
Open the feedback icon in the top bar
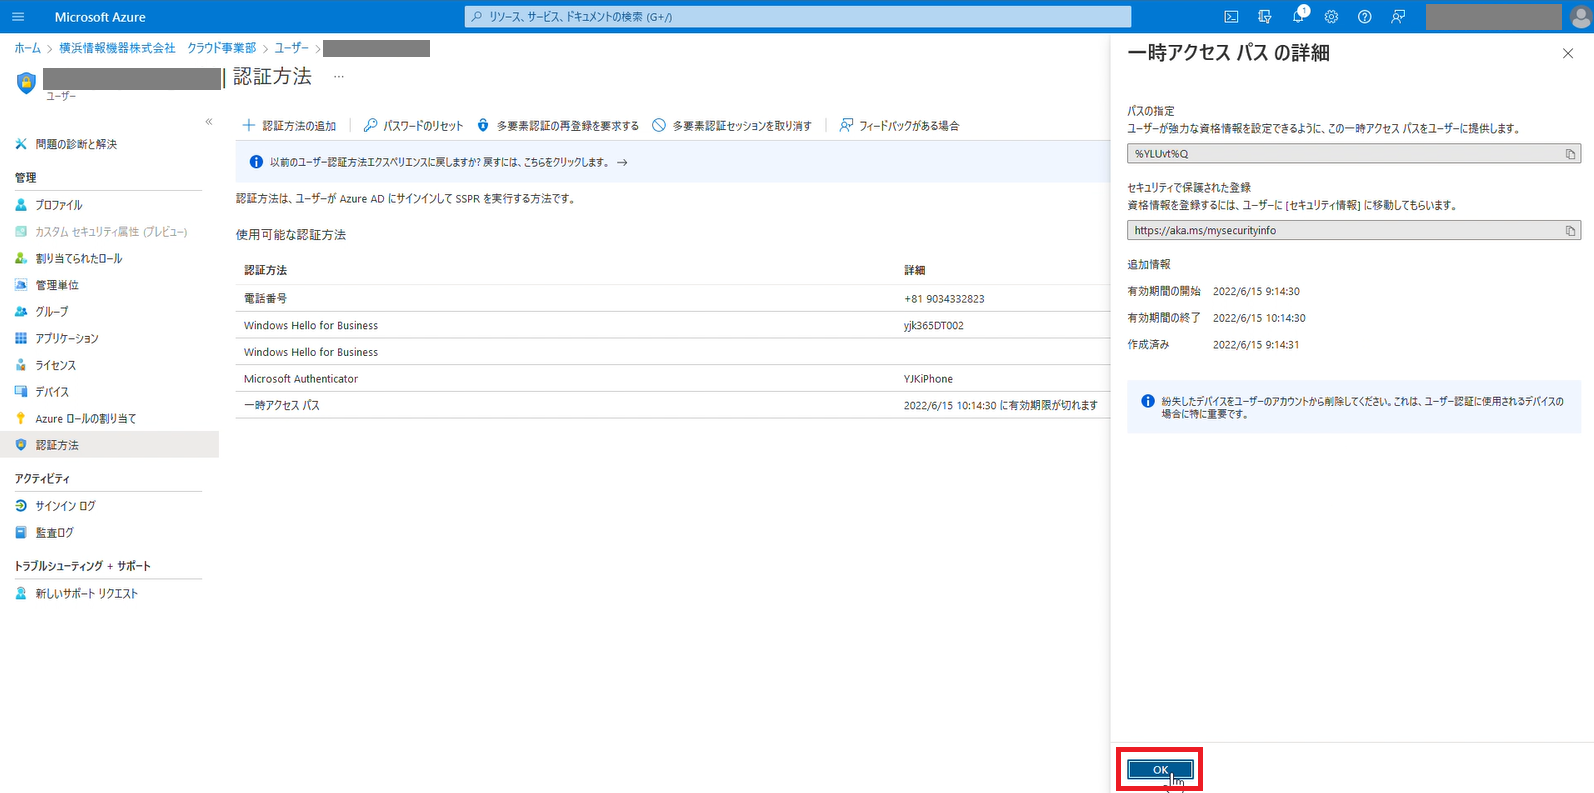click(x=1398, y=17)
